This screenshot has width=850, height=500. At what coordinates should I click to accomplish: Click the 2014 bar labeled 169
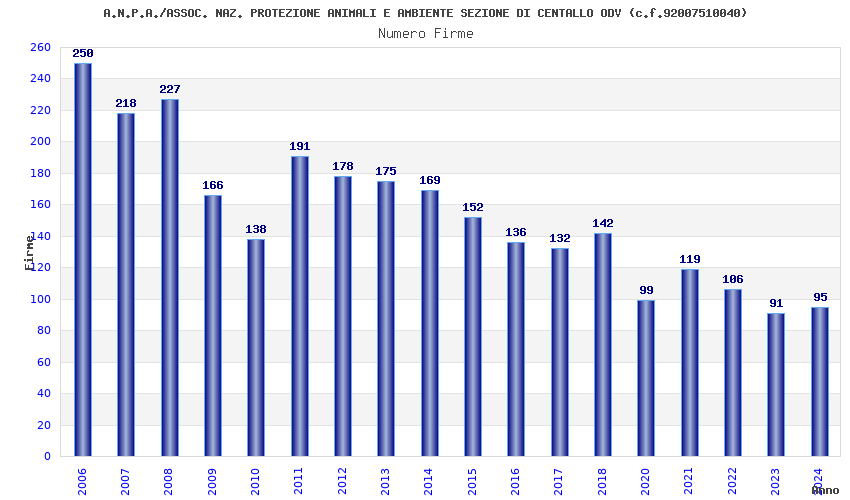[430, 323]
